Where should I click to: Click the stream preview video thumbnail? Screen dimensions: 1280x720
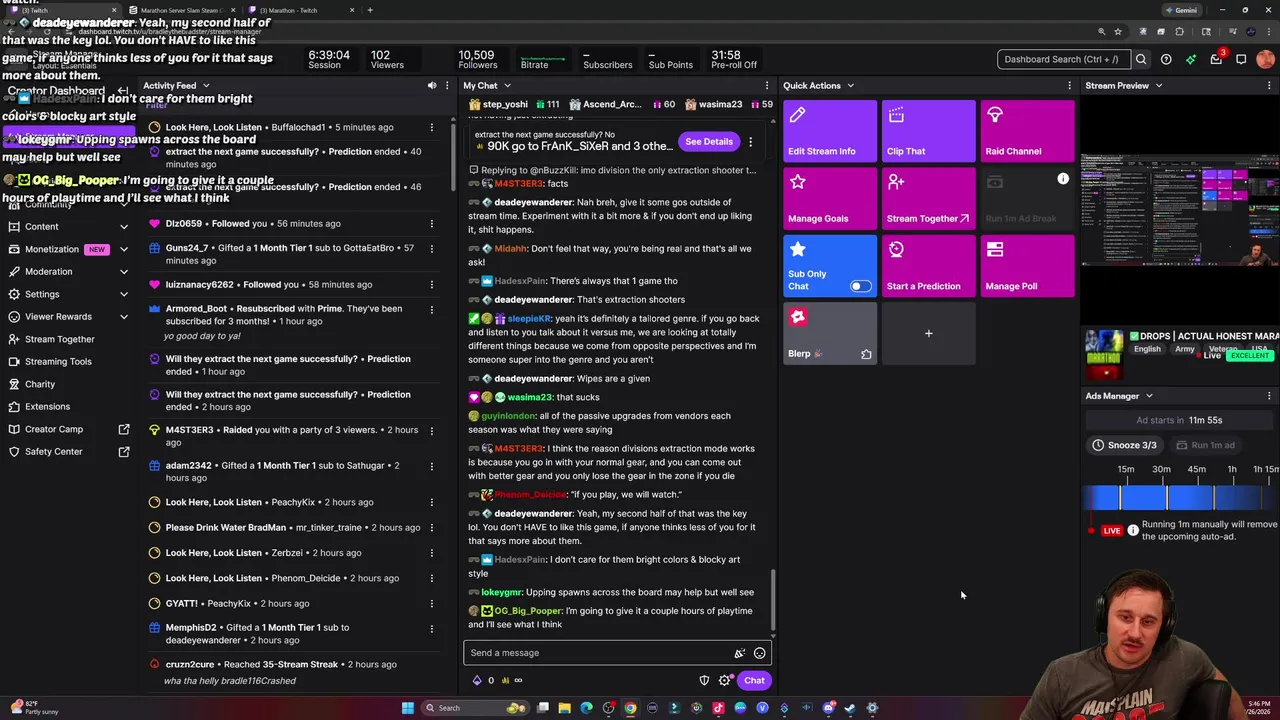point(1180,210)
